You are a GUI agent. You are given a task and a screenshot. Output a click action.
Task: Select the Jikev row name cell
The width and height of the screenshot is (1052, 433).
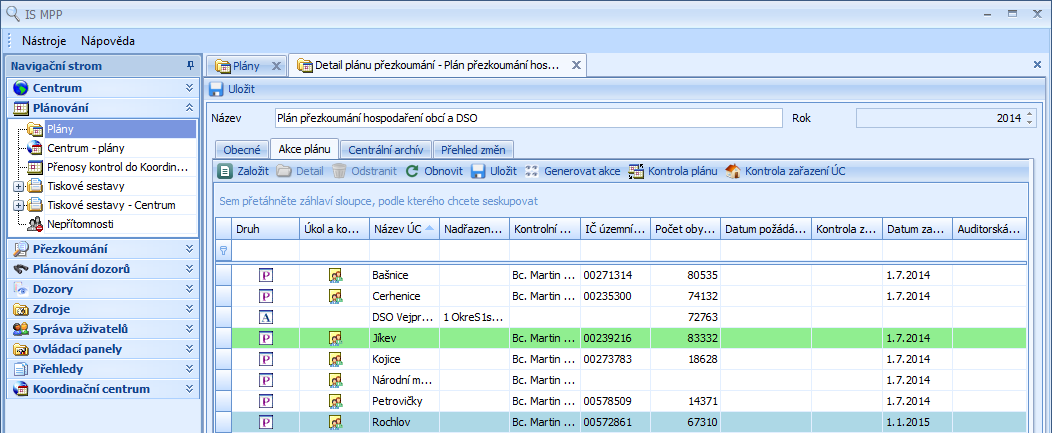405,338
